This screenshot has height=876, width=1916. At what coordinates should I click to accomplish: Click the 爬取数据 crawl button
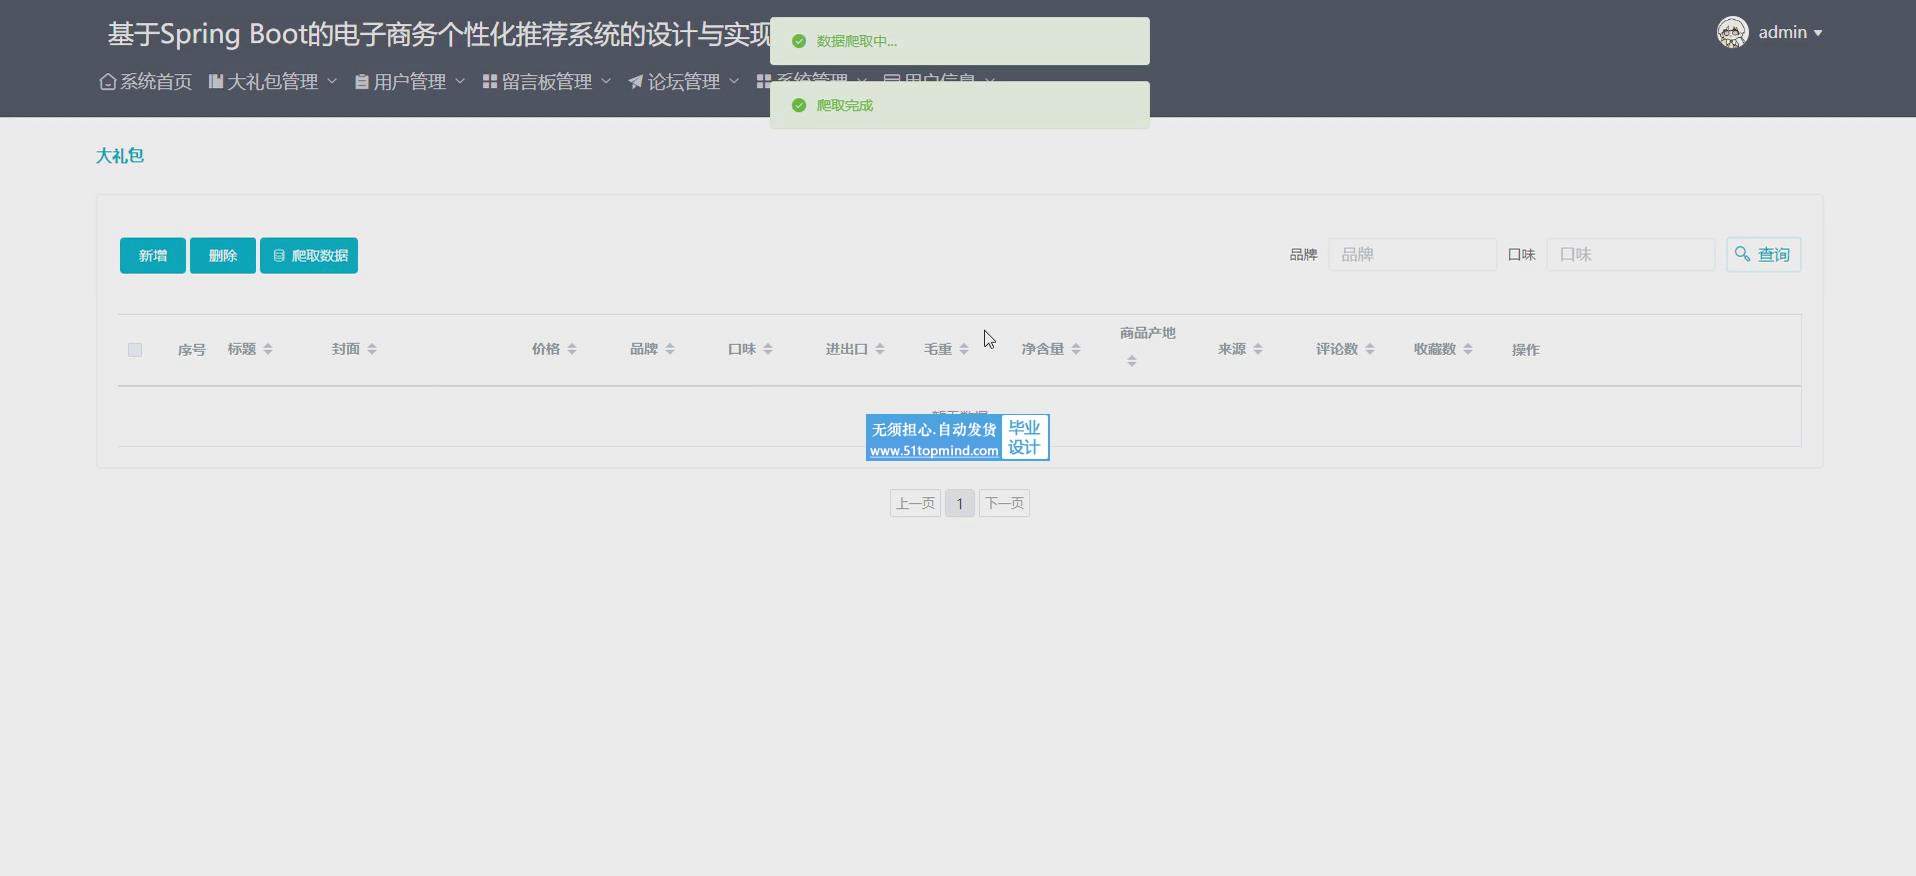tap(309, 256)
